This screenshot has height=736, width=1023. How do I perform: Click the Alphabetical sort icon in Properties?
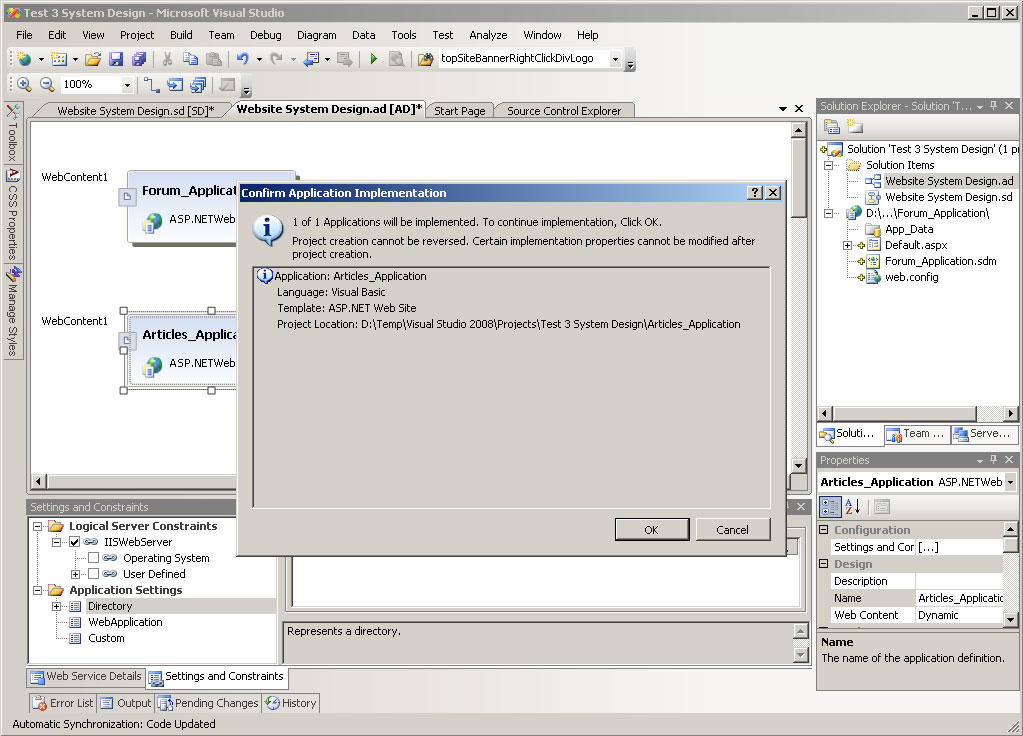pyautogui.click(x=853, y=506)
